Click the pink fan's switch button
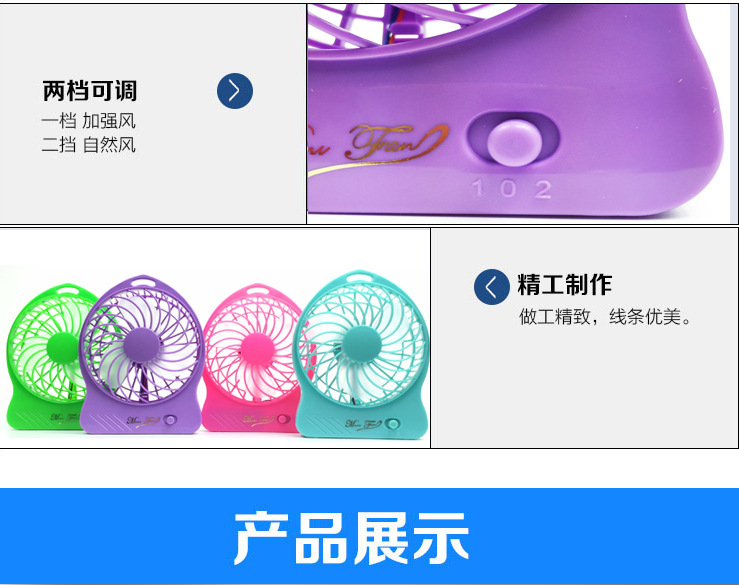 click(x=283, y=419)
